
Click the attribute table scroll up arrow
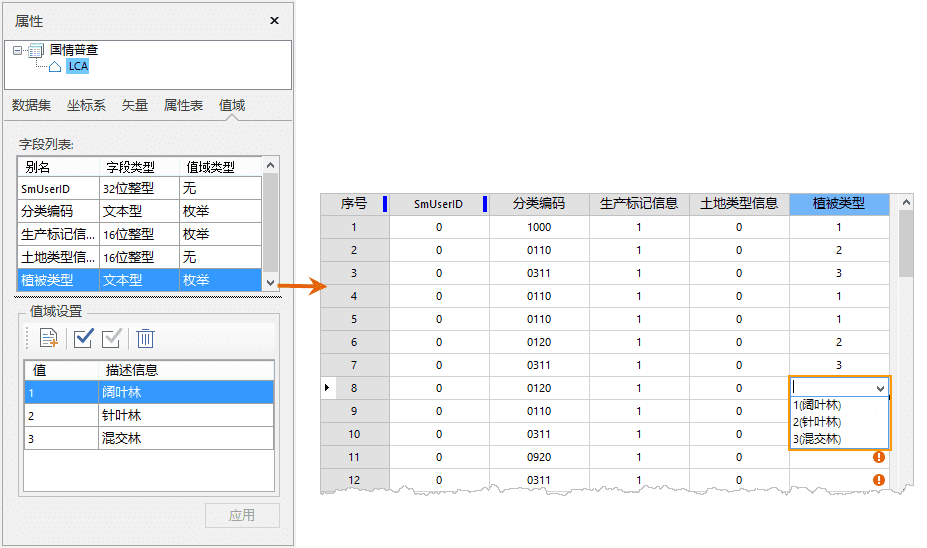pos(906,202)
